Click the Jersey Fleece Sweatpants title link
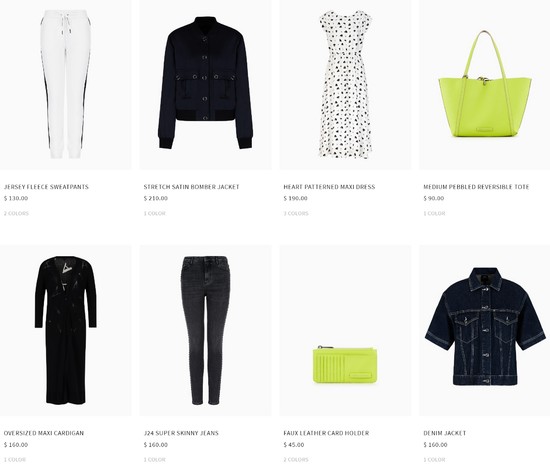550x465 pixels. pos(46,187)
